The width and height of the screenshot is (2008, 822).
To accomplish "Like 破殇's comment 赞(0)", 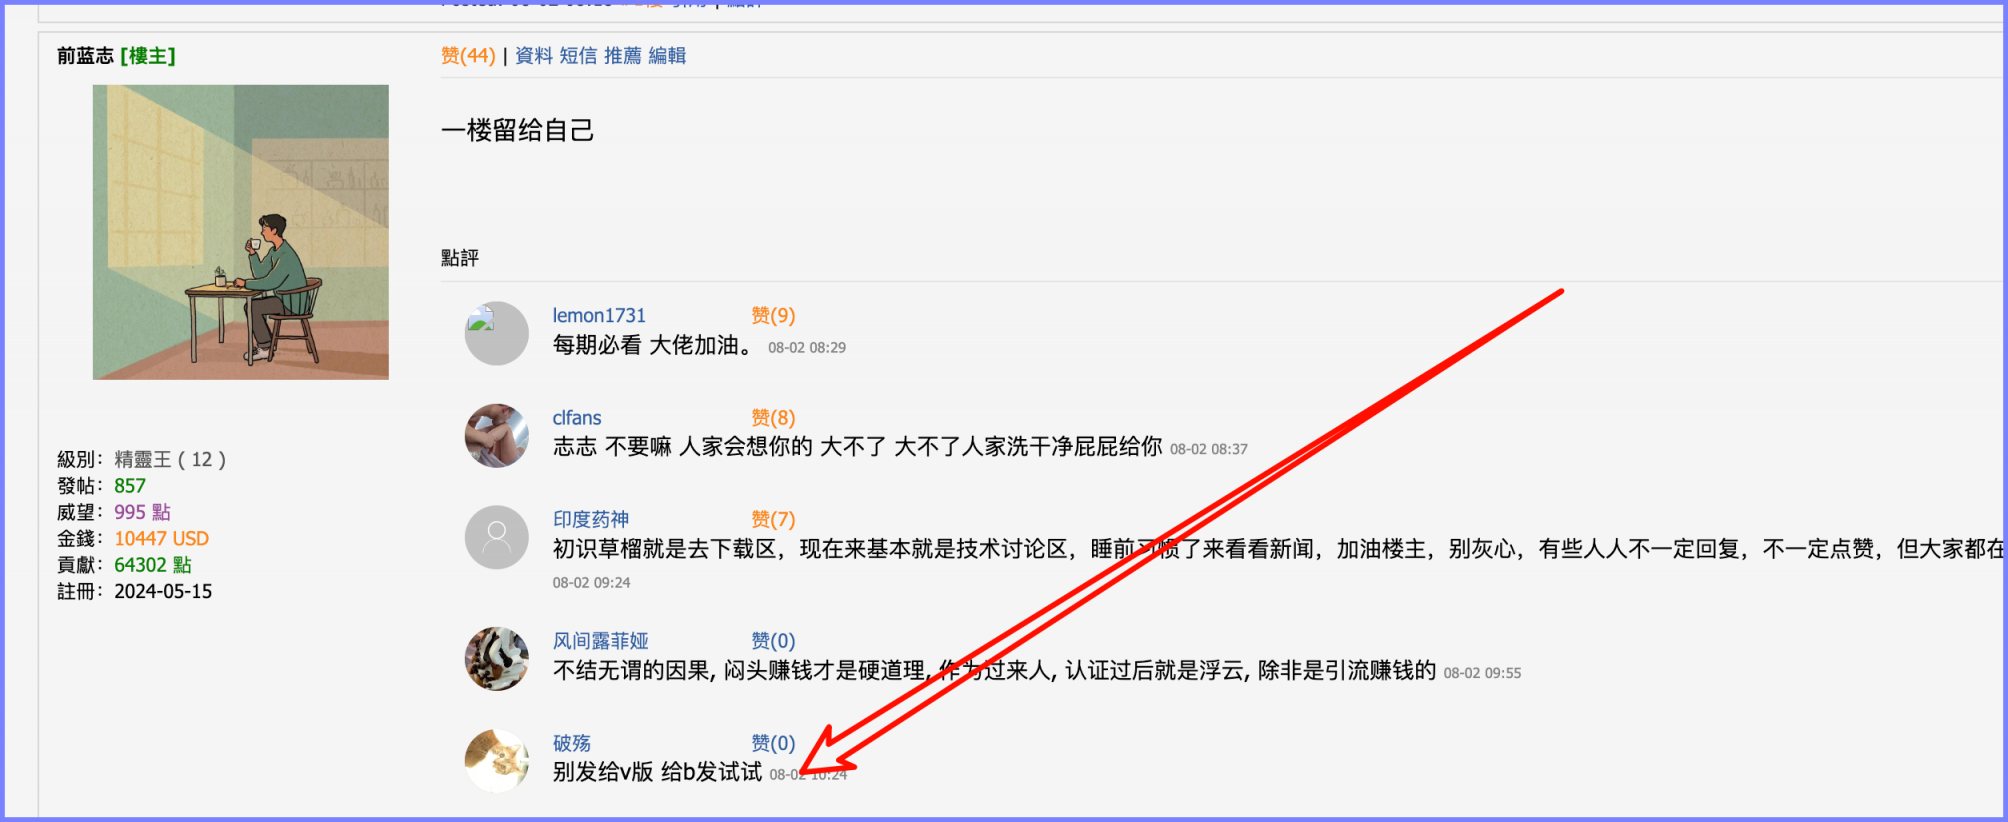I will 773,743.
